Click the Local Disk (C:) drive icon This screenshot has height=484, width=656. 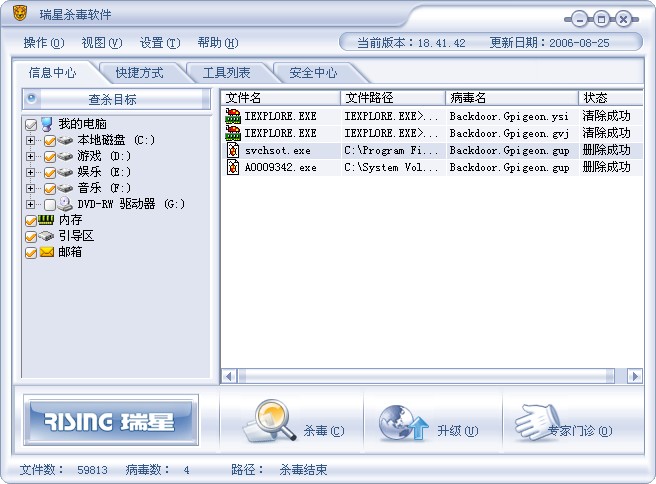pos(65,140)
